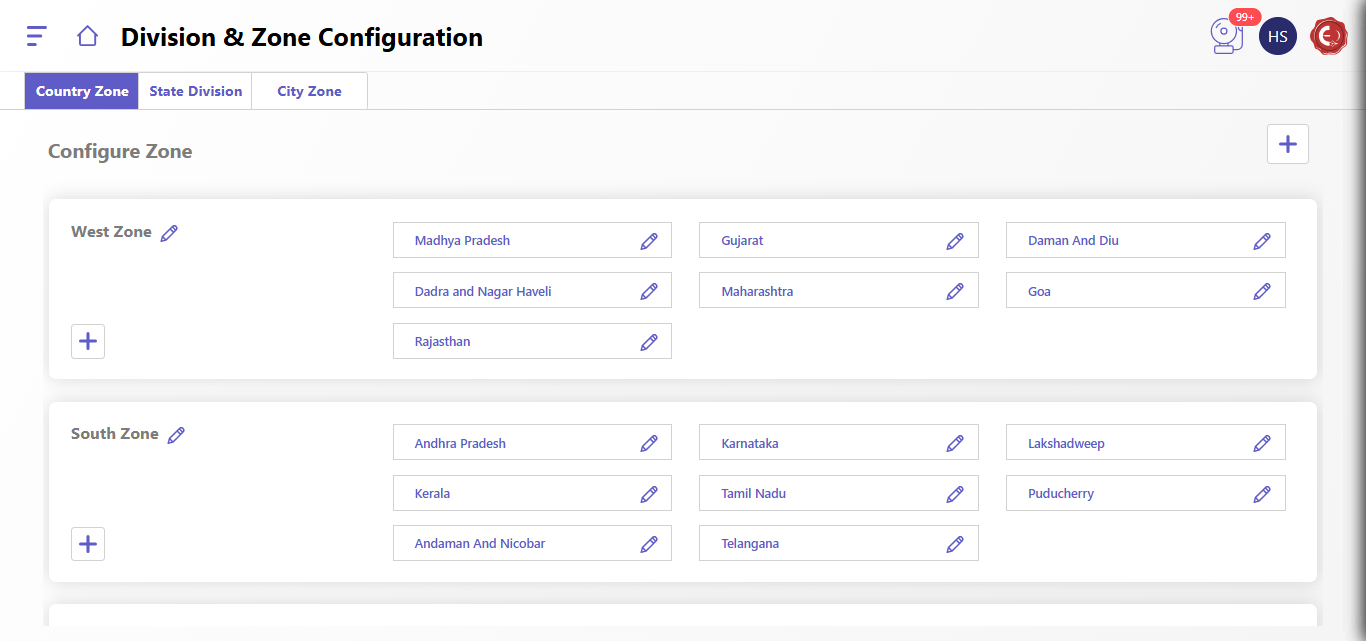1366x641 pixels.
Task: Click the red company logo icon
Action: click(x=1328, y=37)
